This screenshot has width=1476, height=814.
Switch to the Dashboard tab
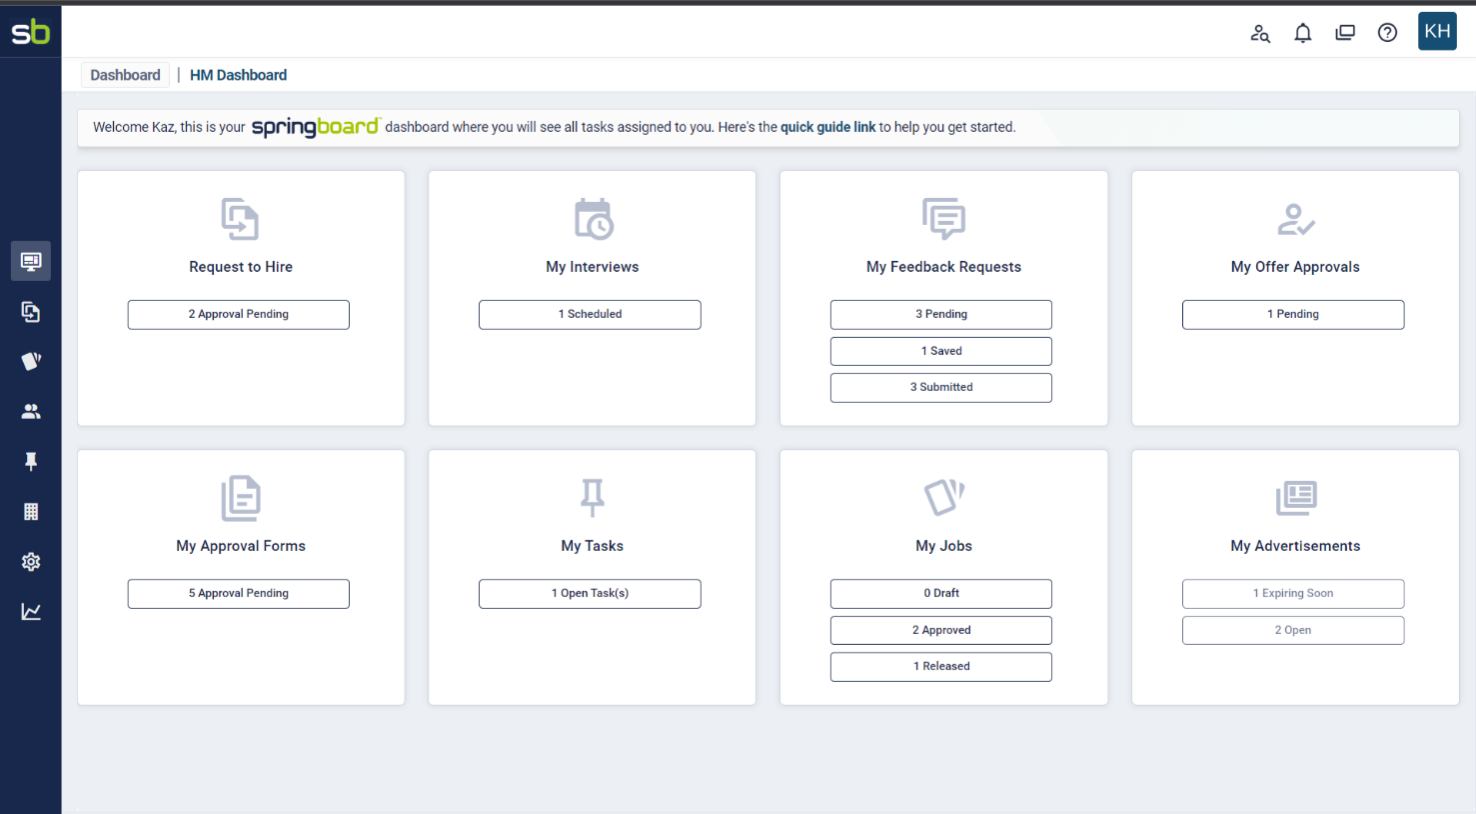125,75
